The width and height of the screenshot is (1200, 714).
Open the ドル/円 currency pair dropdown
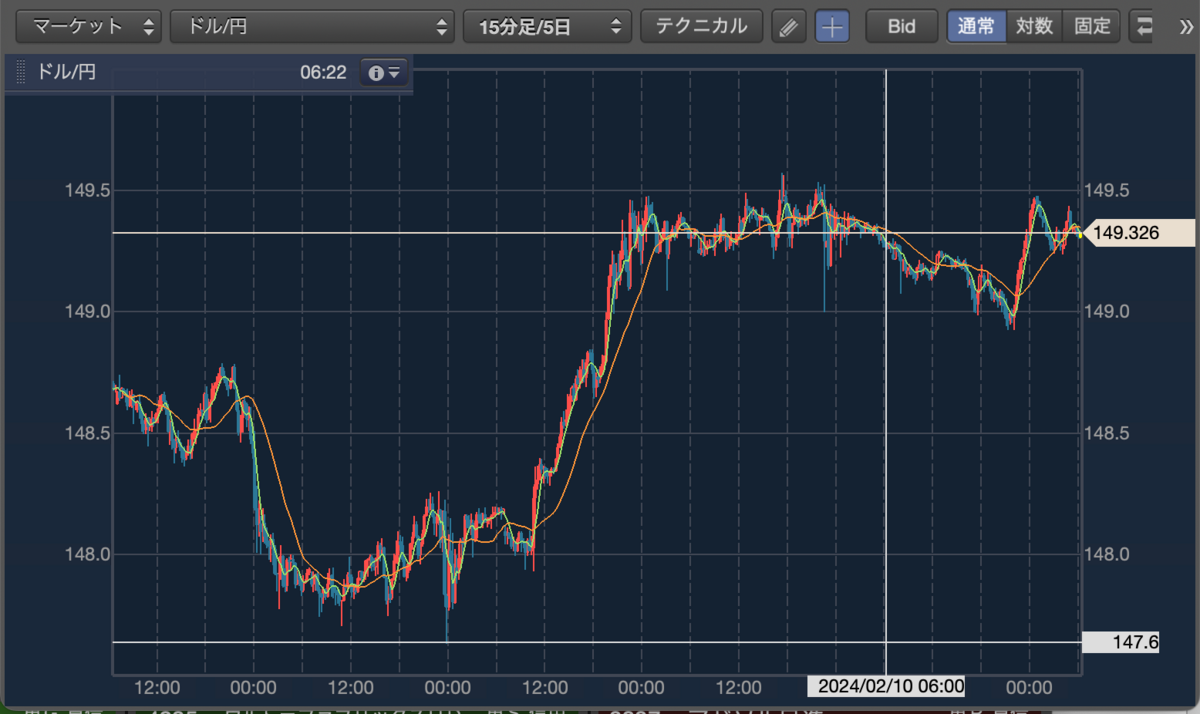tap(312, 26)
